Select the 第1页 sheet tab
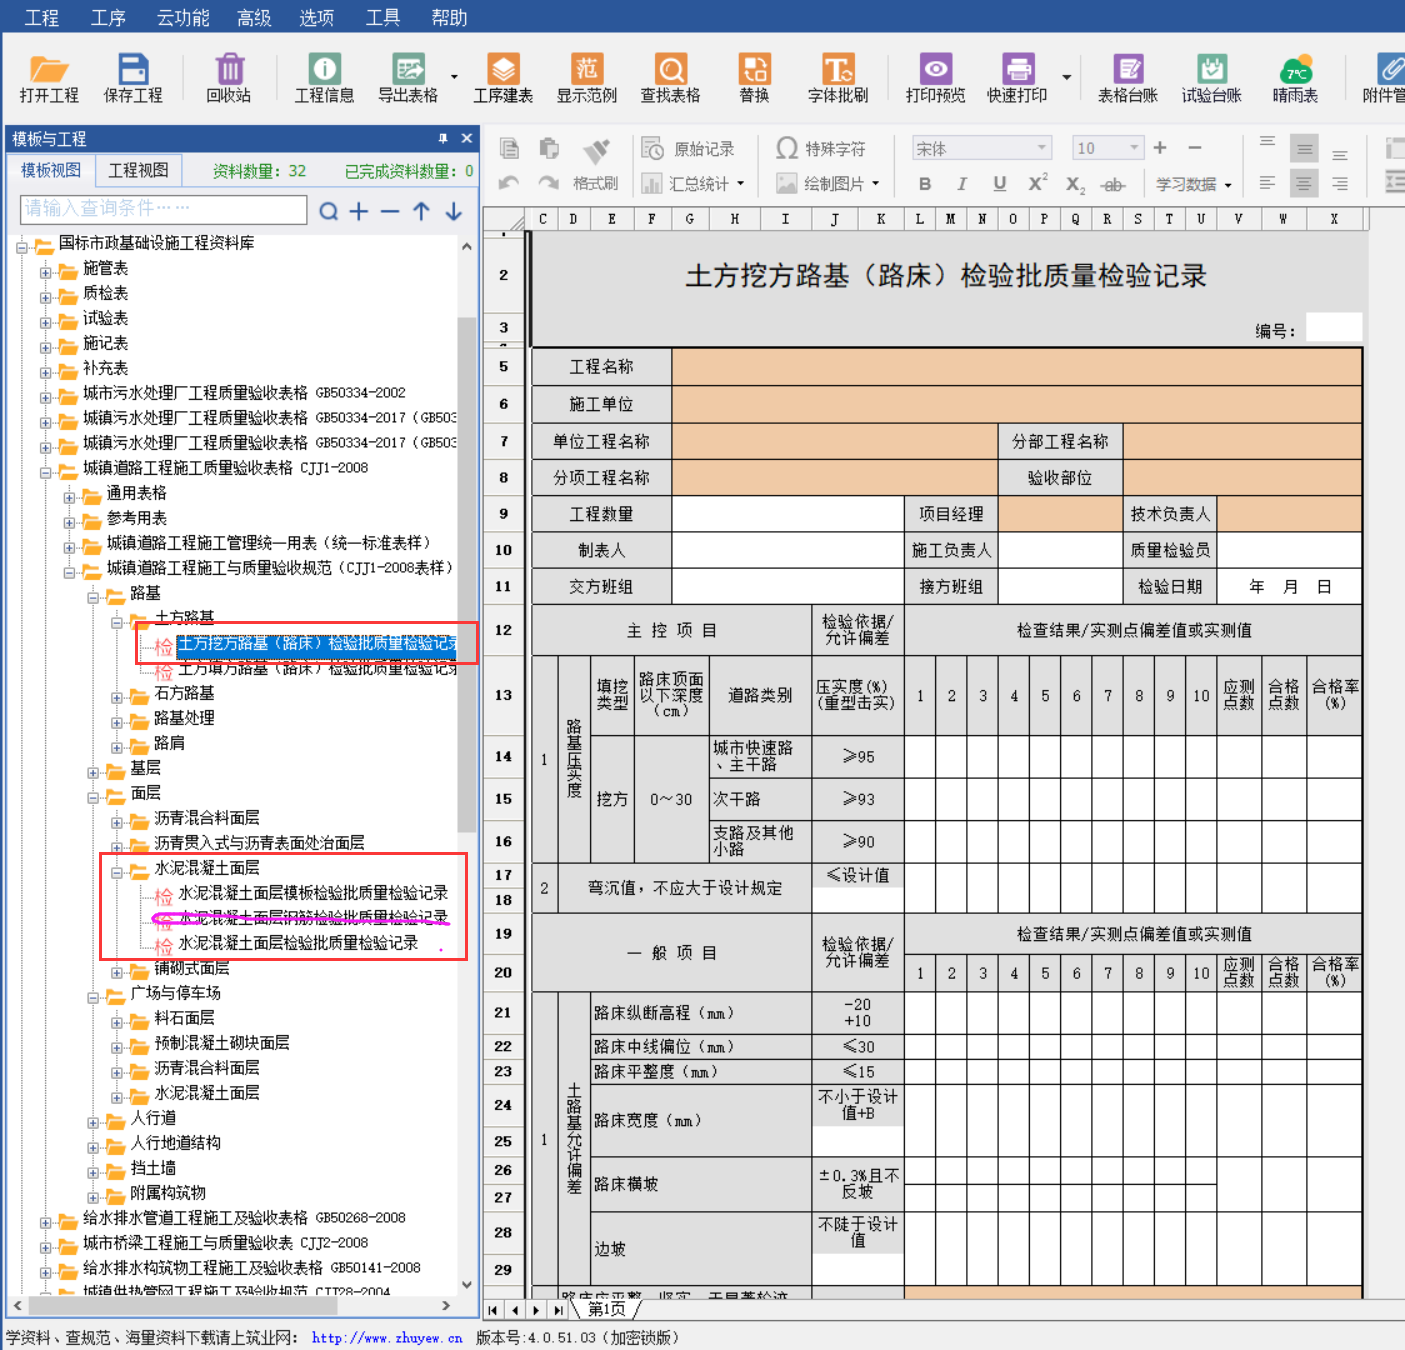 pyautogui.click(x=606, y=1309)
